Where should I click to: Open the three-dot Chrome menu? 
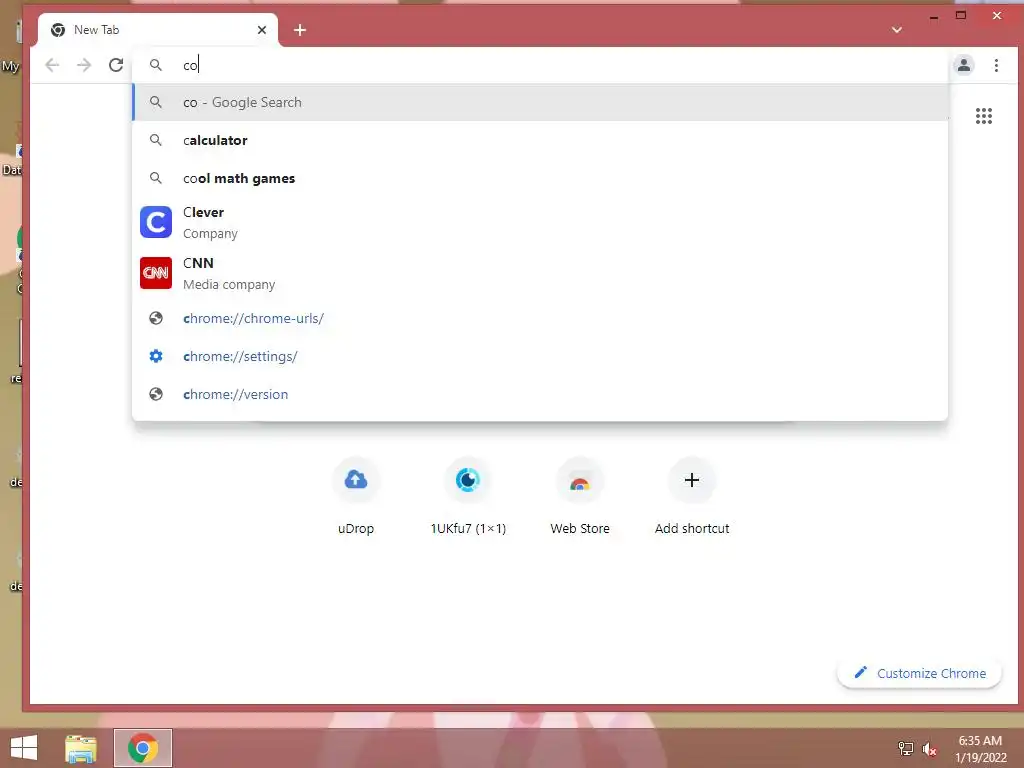tap(996, 65)
